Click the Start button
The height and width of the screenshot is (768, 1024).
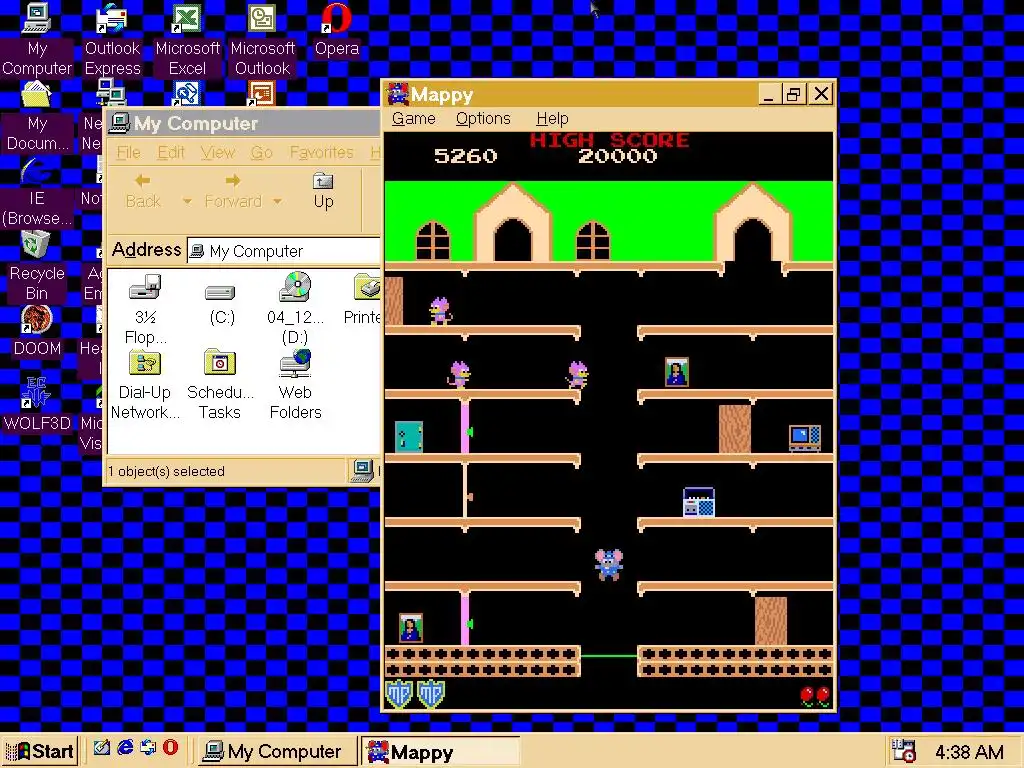(40, 751)
